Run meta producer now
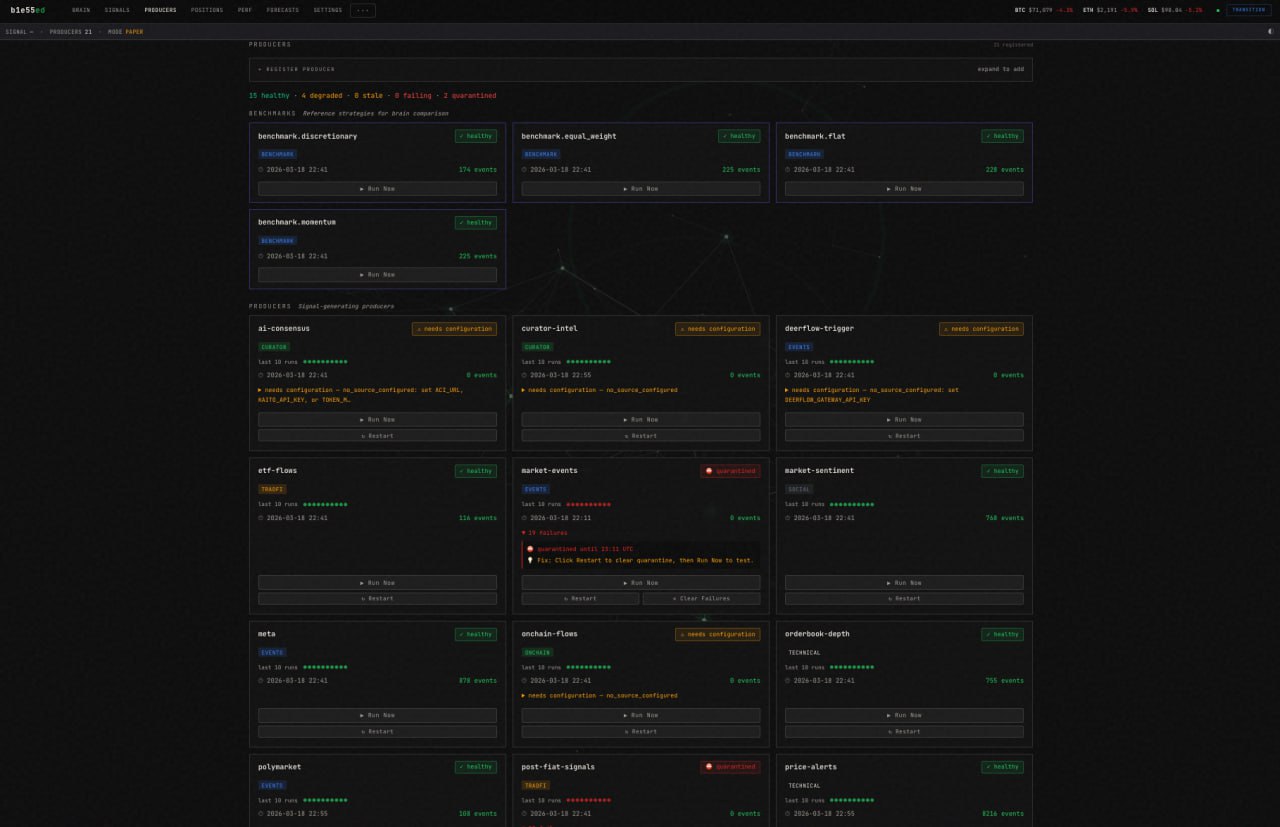Screen dimensions: 1280x827 click(x=377, y=715)
